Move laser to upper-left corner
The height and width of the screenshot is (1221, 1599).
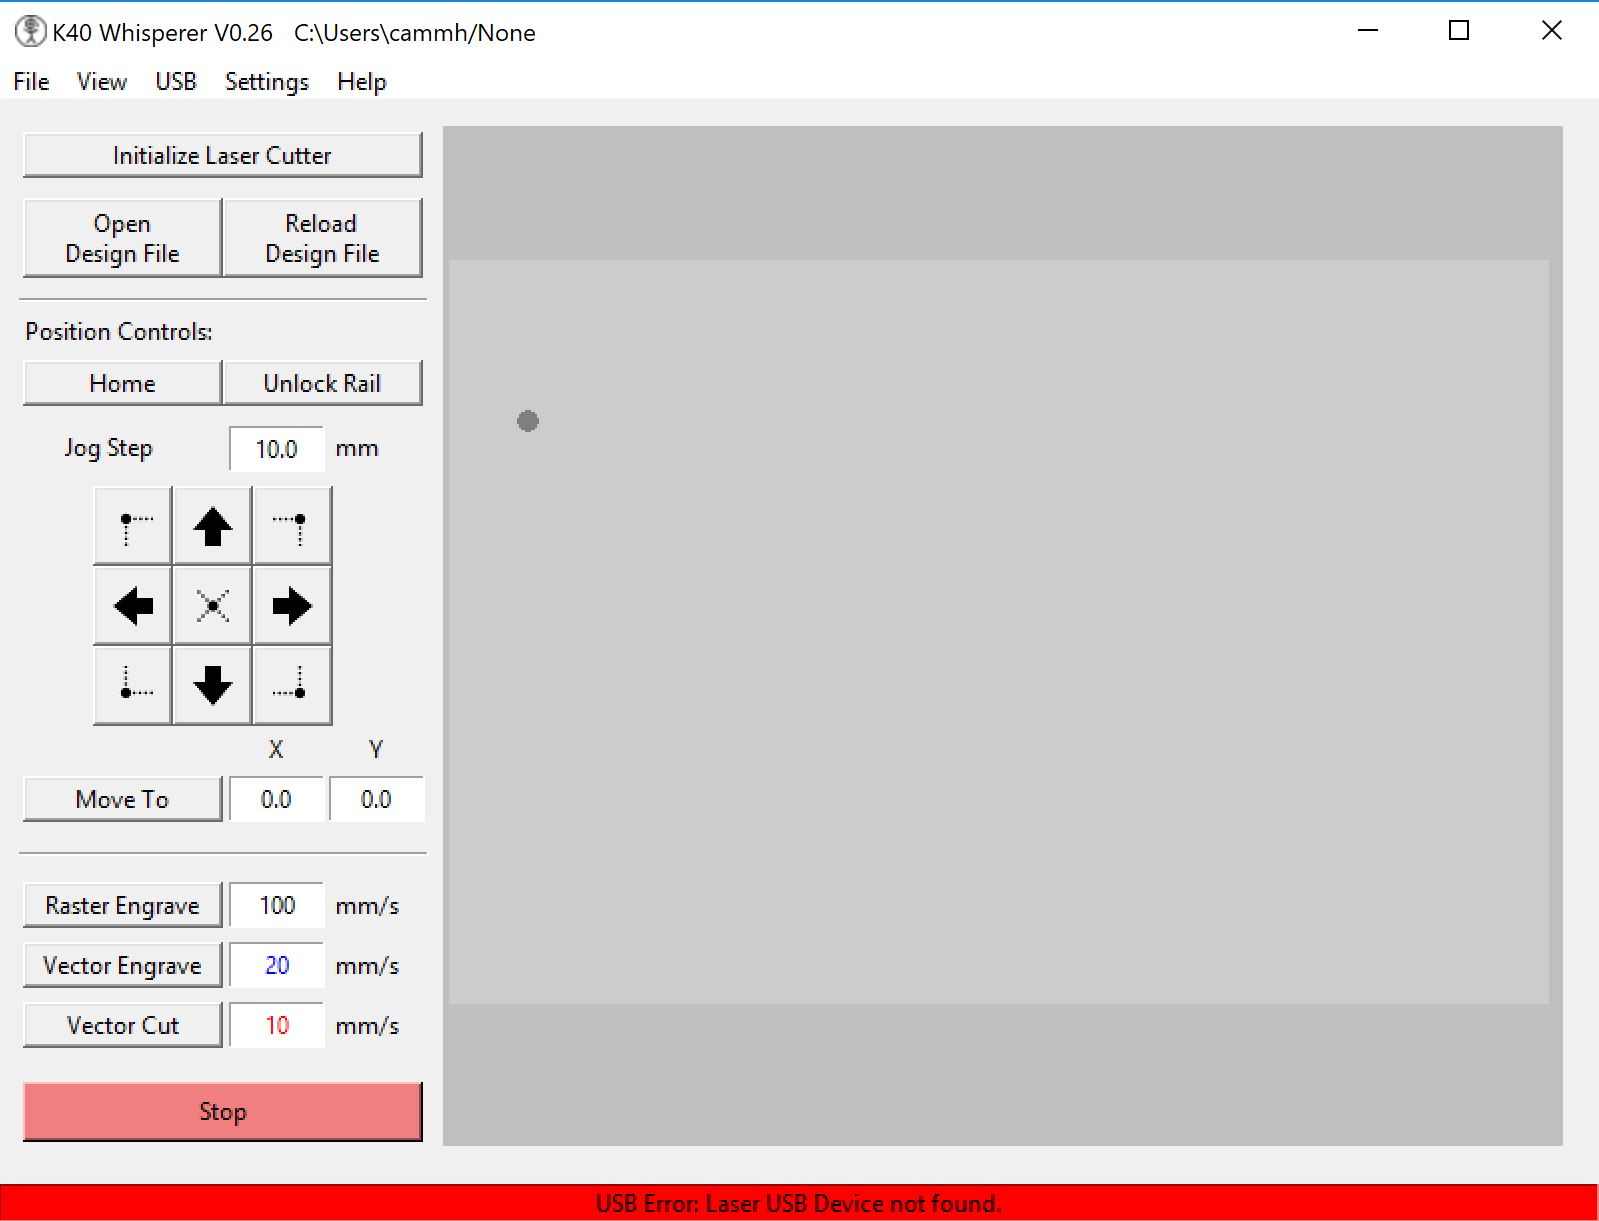[133, 526]
